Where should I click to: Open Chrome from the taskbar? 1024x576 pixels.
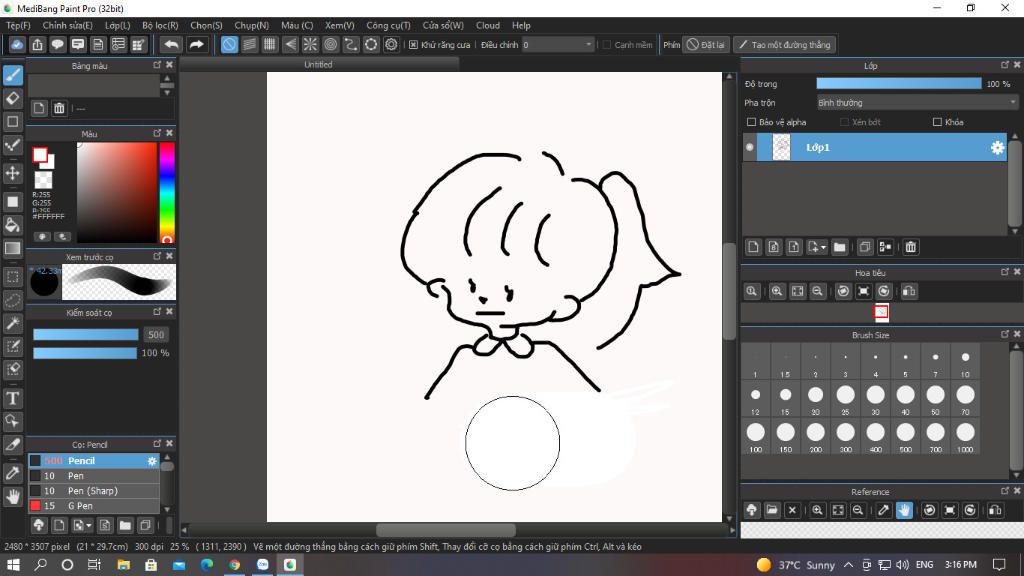[234, 564]
